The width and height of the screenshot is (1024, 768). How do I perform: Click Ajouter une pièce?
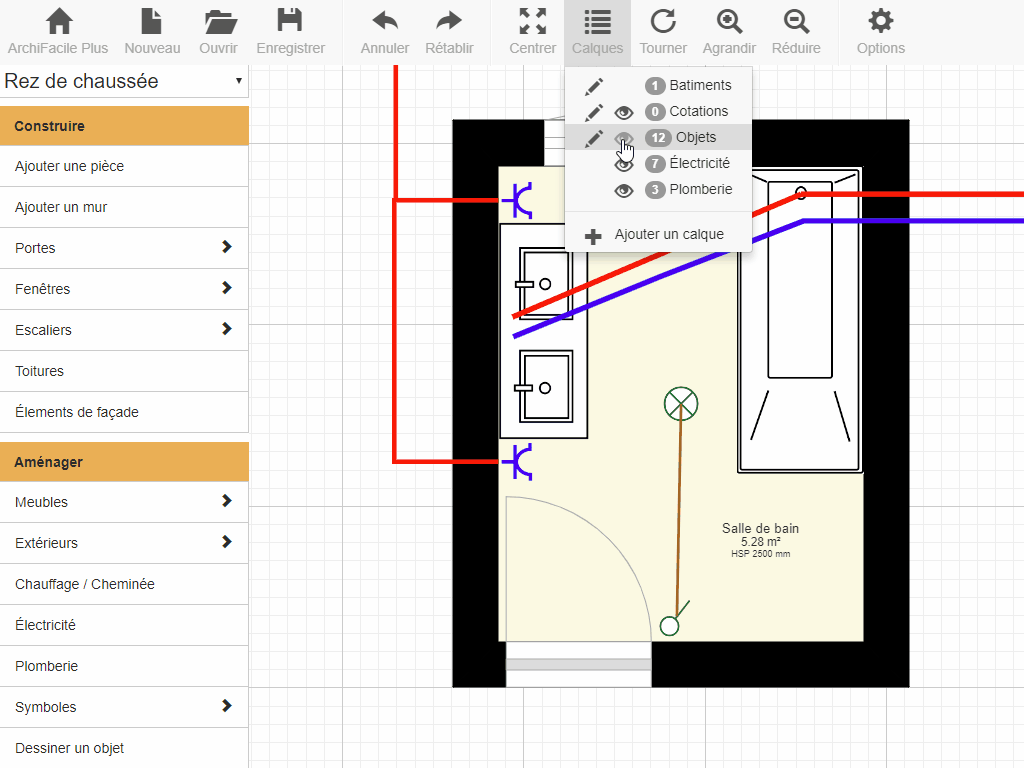pos(124,166)
